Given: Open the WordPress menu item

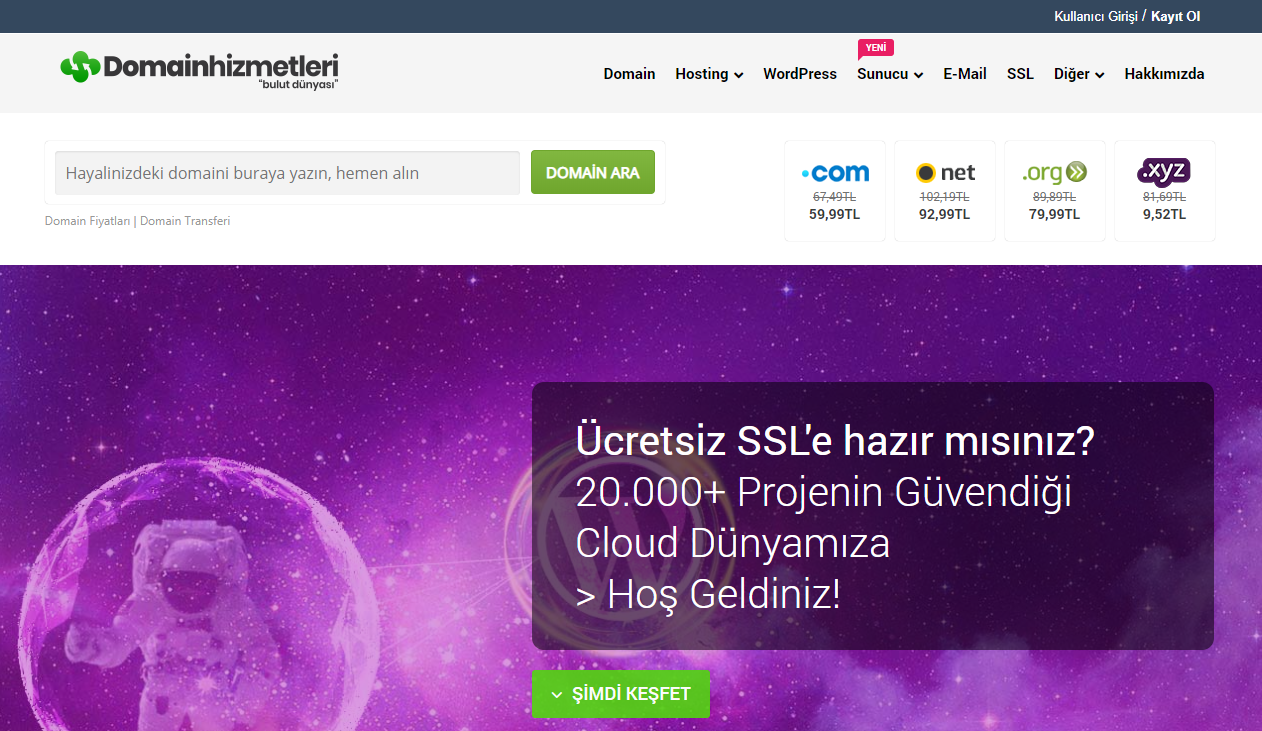Looking at the screenshot, I should 800,74.
